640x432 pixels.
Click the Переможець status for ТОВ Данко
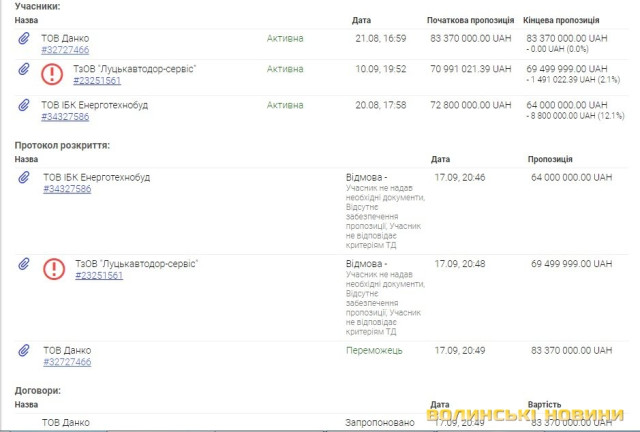[373, 351]
